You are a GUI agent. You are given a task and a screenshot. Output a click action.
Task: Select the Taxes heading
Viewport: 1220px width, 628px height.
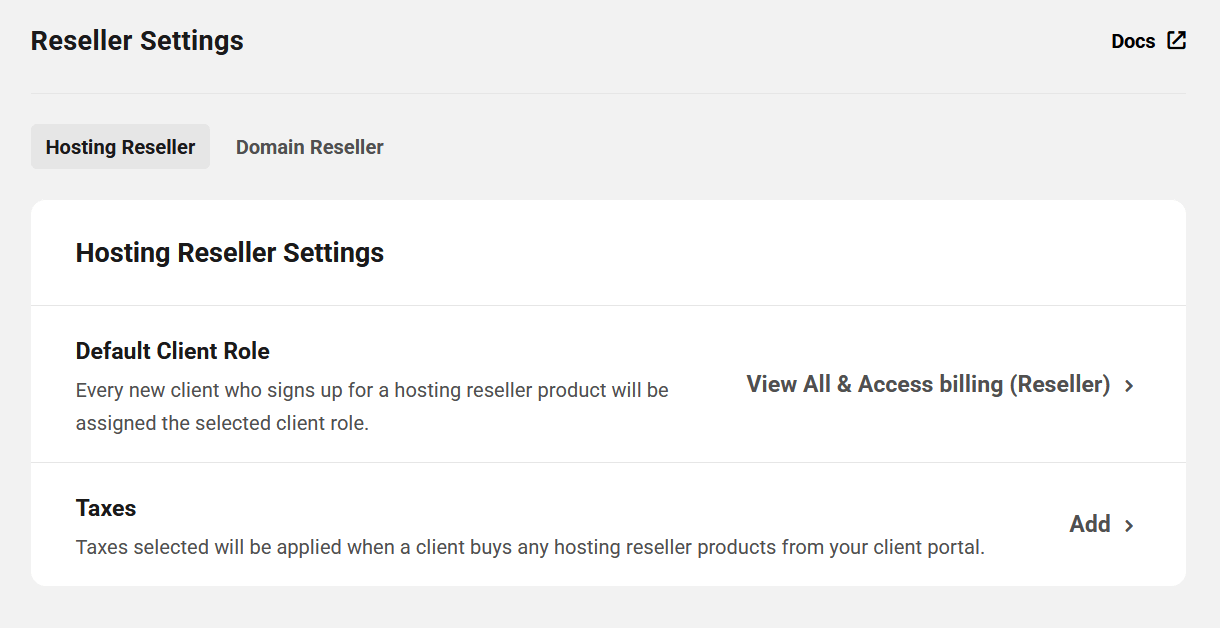point(106,508)
